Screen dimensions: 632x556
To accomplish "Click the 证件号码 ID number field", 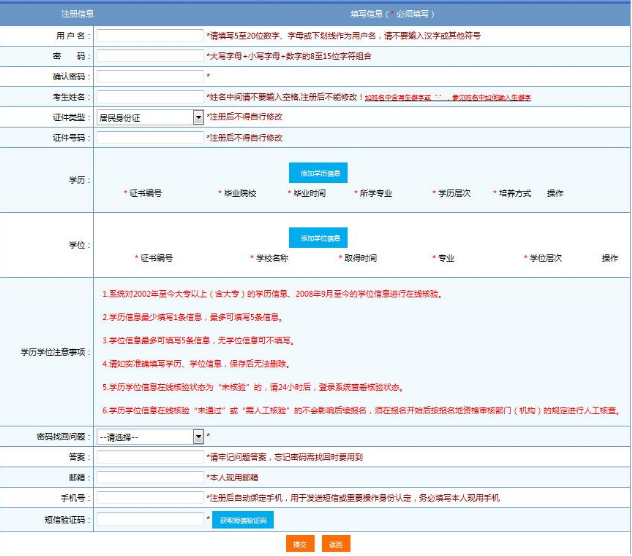I will pos(150,137).
